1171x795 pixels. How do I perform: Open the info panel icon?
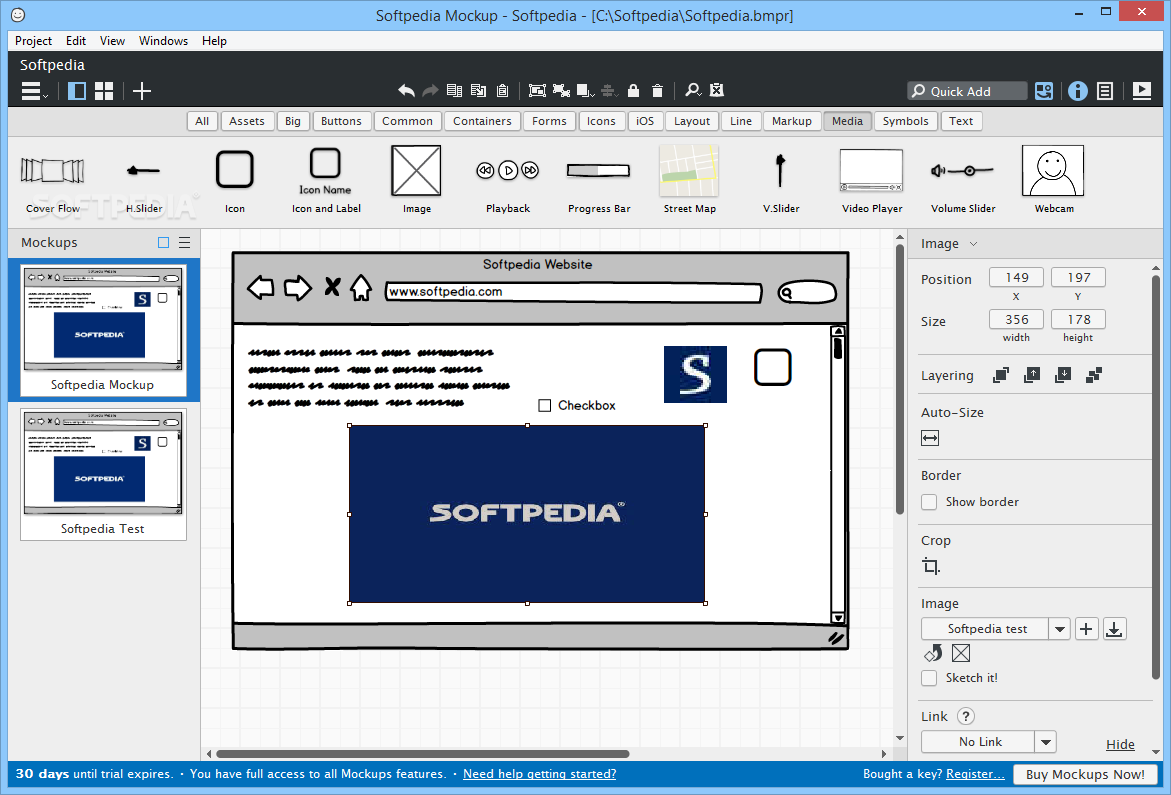coord(1078,91)
